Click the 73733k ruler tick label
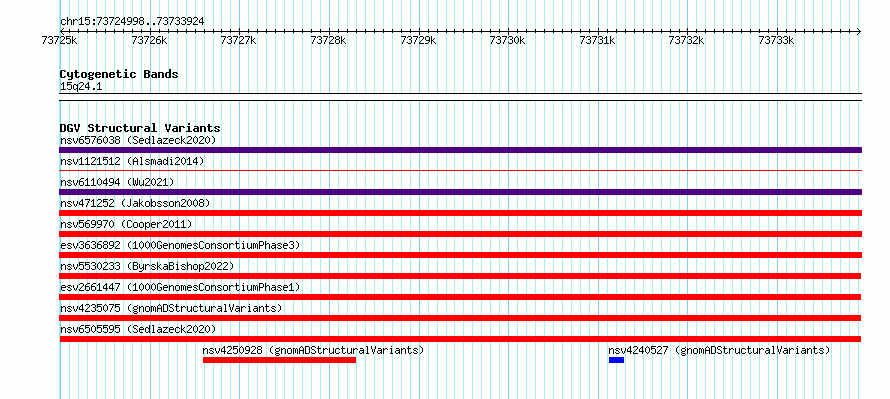 pos(776,40)
